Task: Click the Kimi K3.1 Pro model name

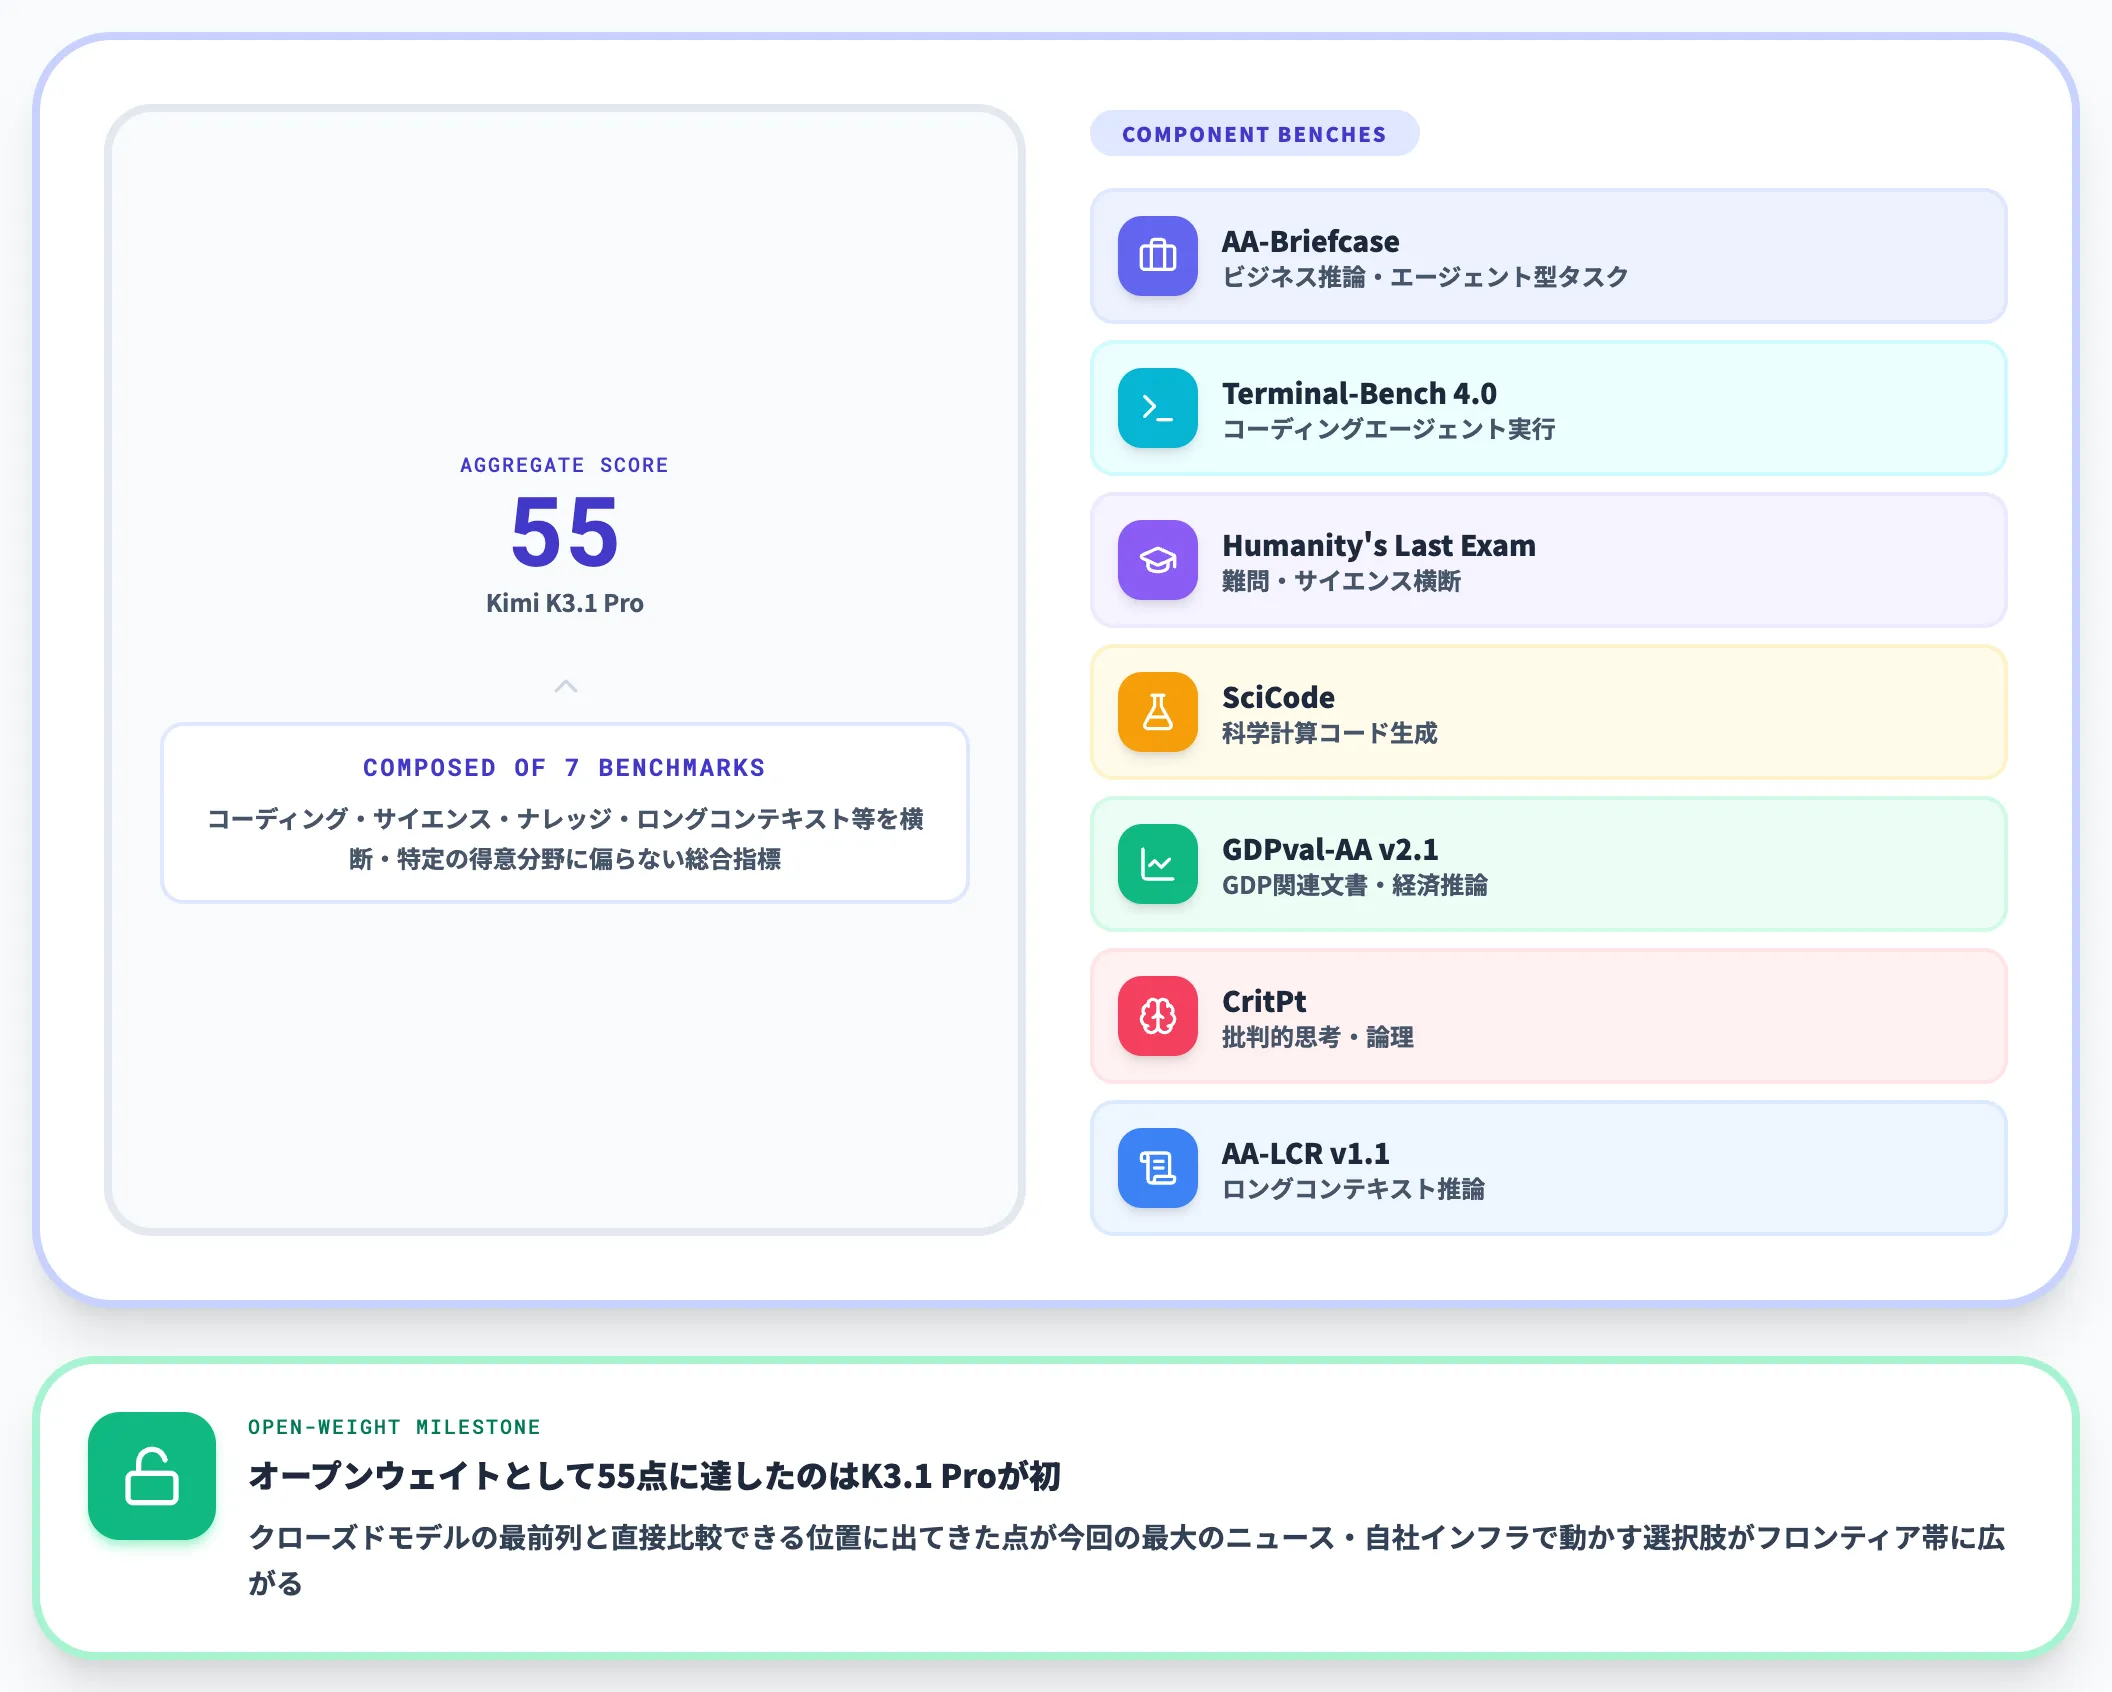Action: pos(565,603)
